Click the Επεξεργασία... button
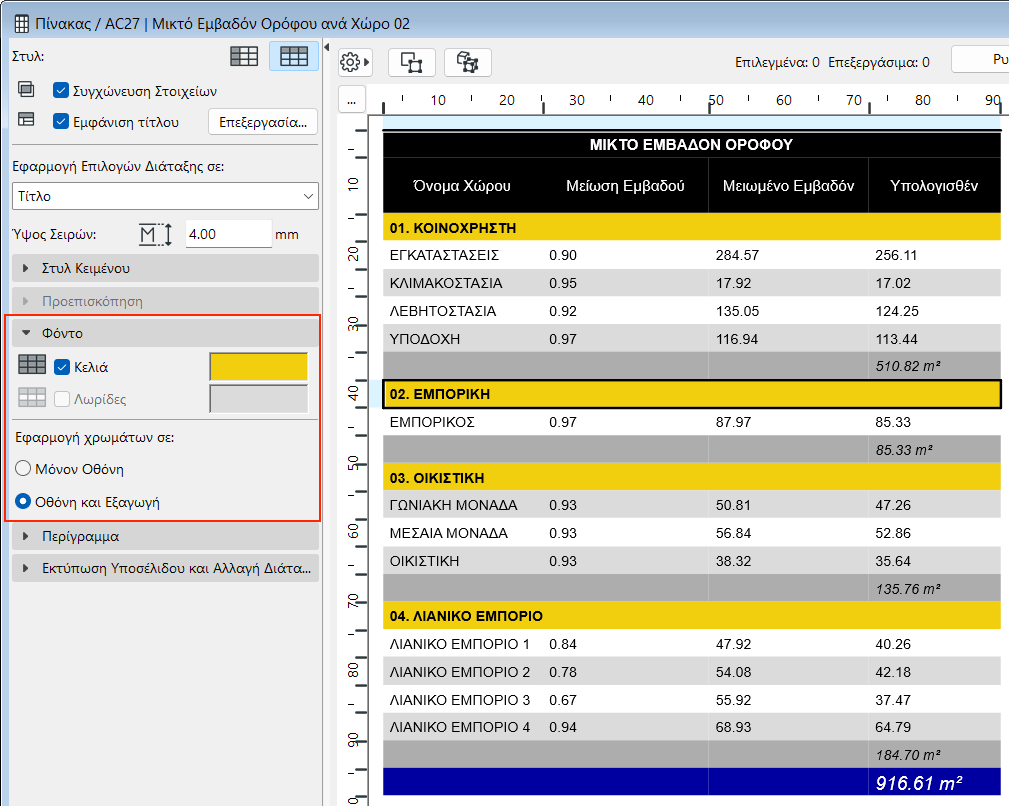Viewport: 1009px width, 806px height. click(x=263, y=122)
